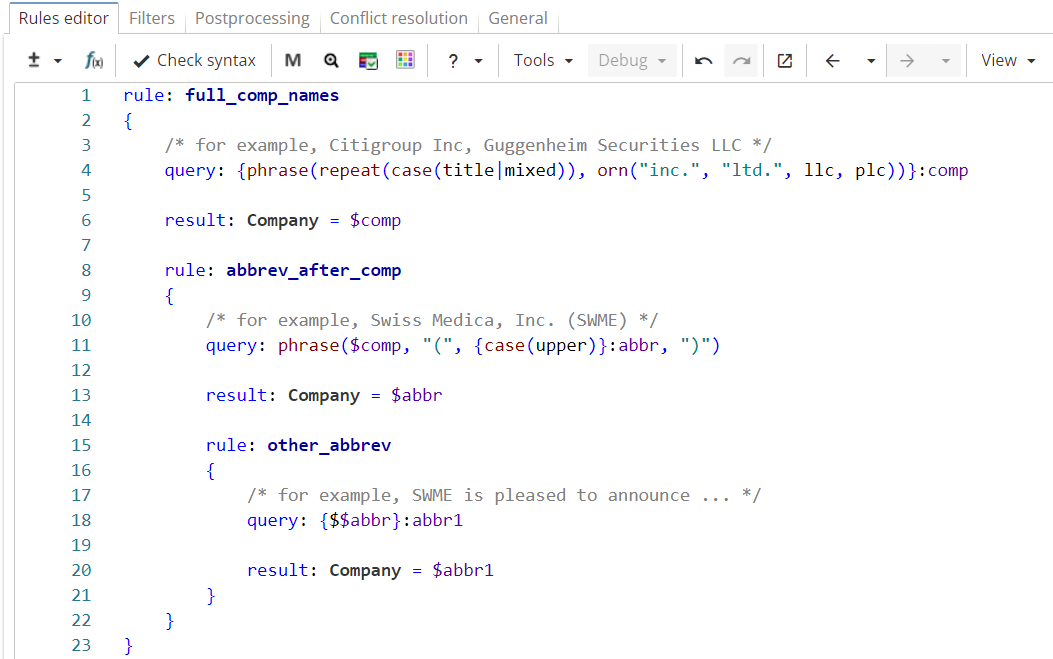The width and height of the screenshot is (1053, 659).
Task: Click the redo icon
Action: [741, 60]
